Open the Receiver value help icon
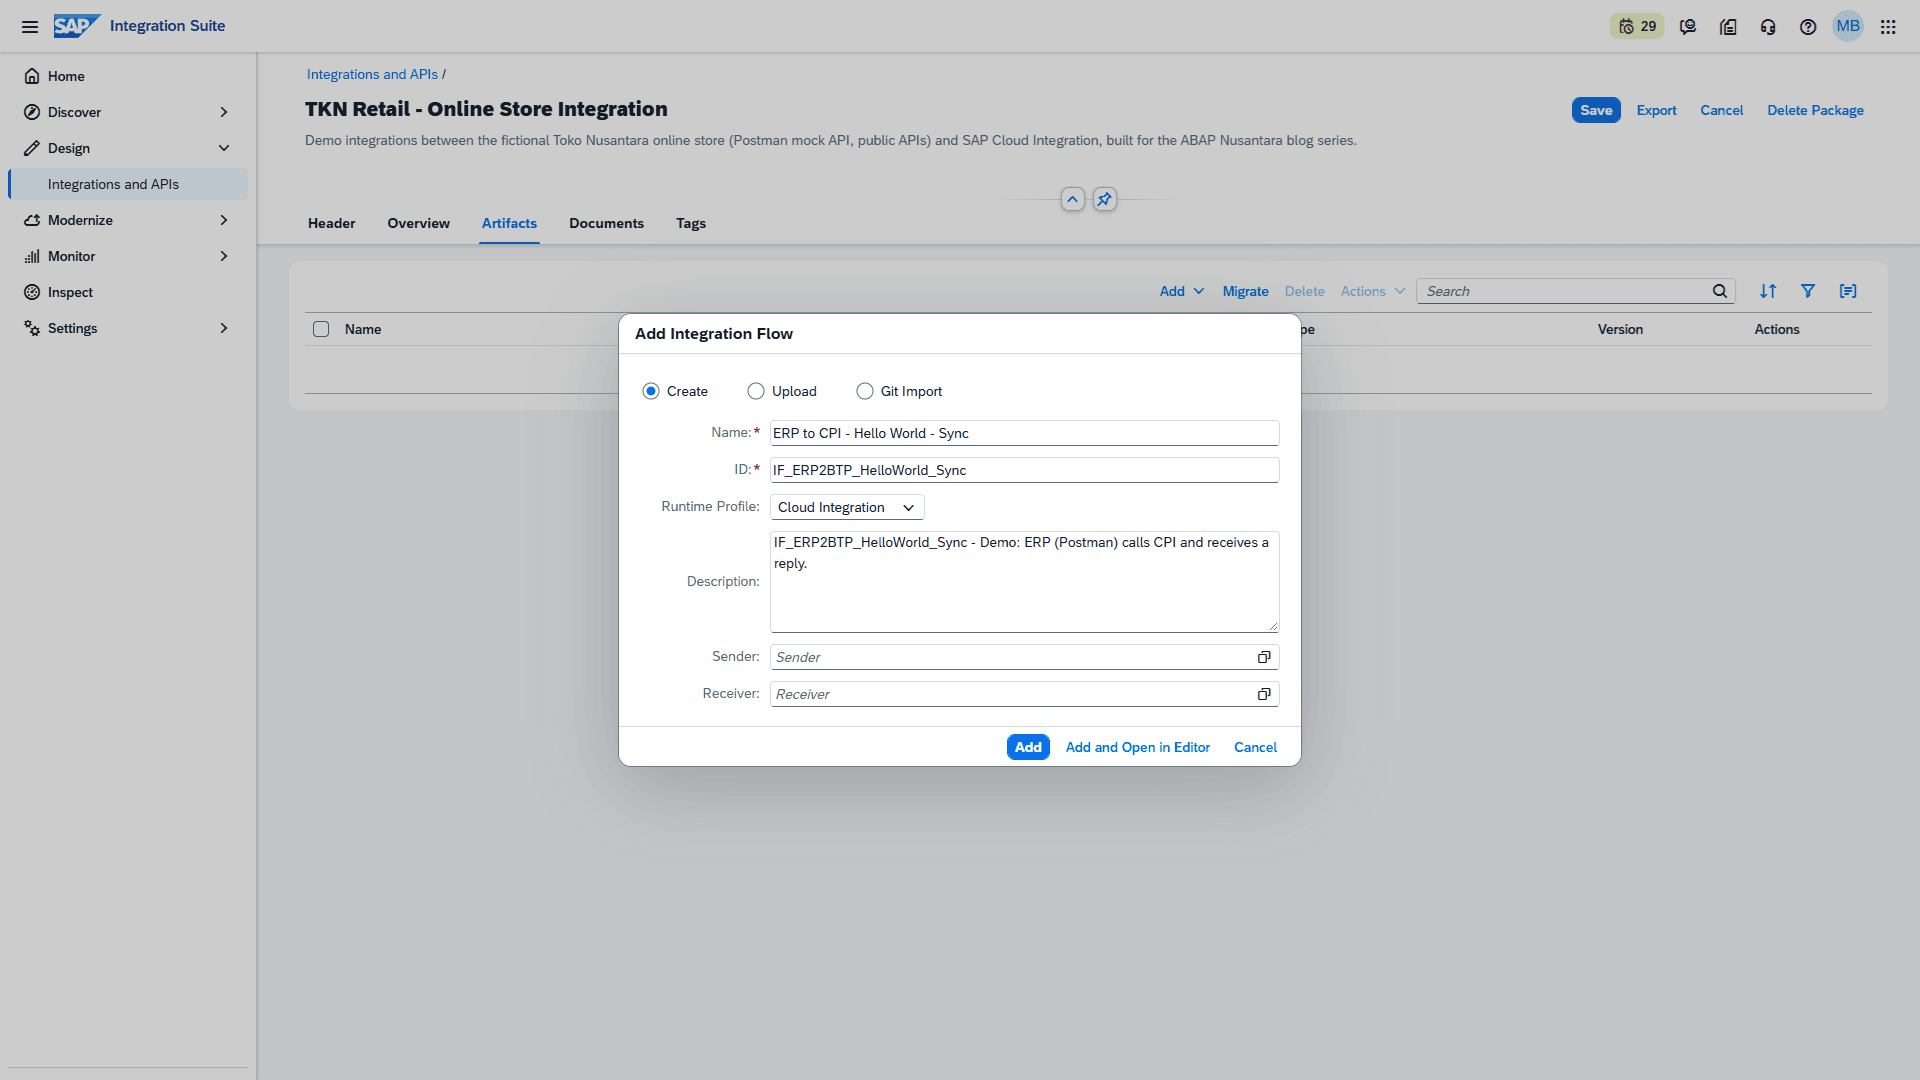This screenshot has width=1920, height=1080. point(1264,694)
